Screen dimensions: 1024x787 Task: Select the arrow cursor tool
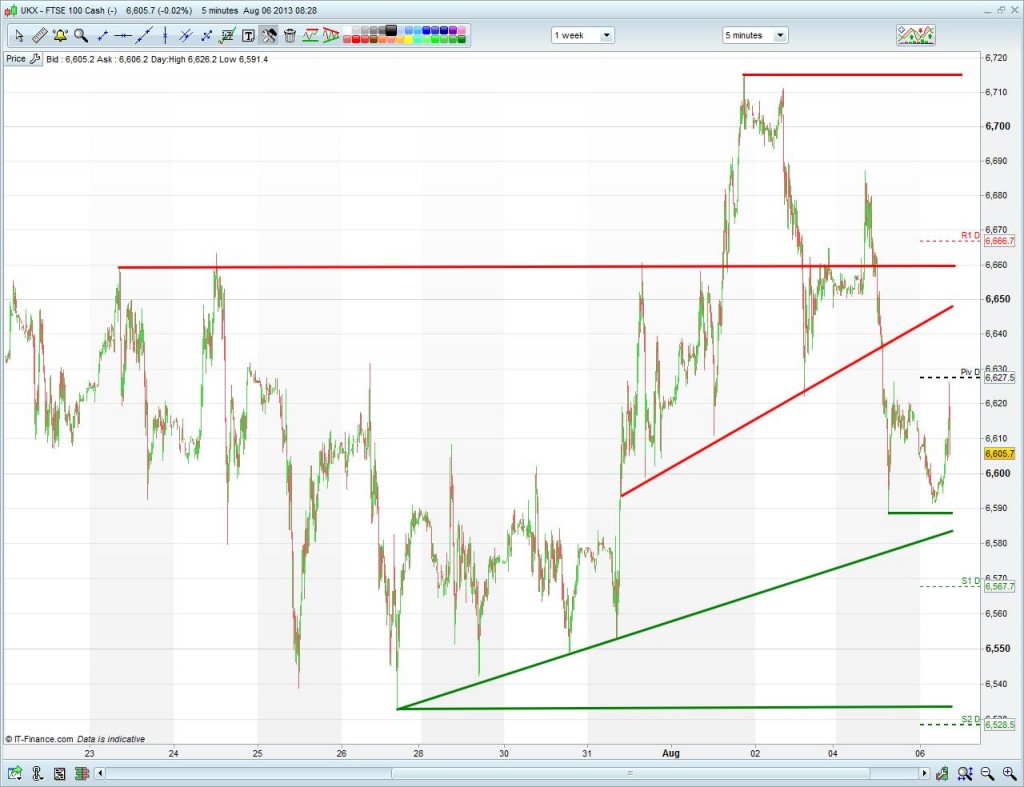tap(19, 35)
